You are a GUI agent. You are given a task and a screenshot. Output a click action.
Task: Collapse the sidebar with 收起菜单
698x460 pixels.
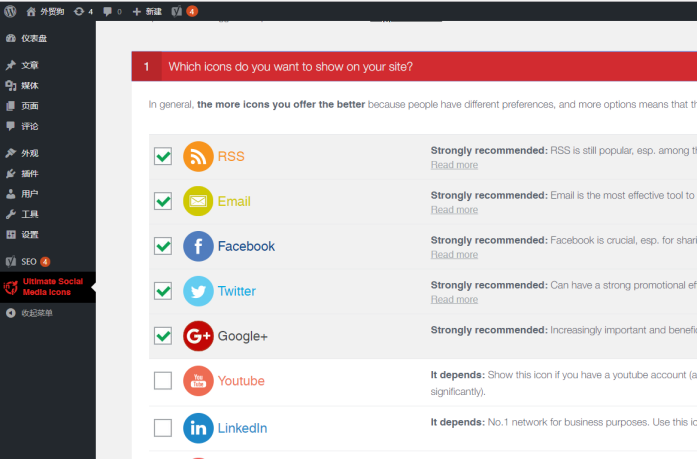(36, 313)
